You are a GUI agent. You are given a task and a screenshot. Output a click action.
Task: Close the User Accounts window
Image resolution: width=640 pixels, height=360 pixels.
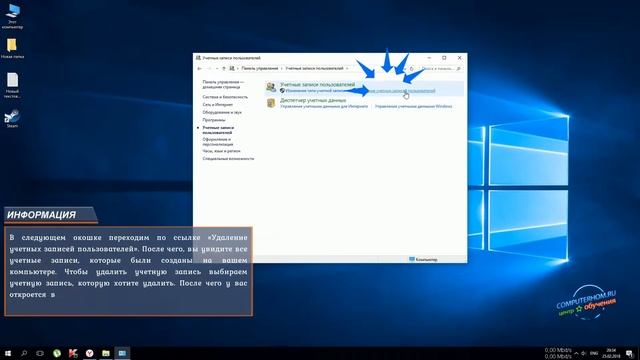click(460, 58)
